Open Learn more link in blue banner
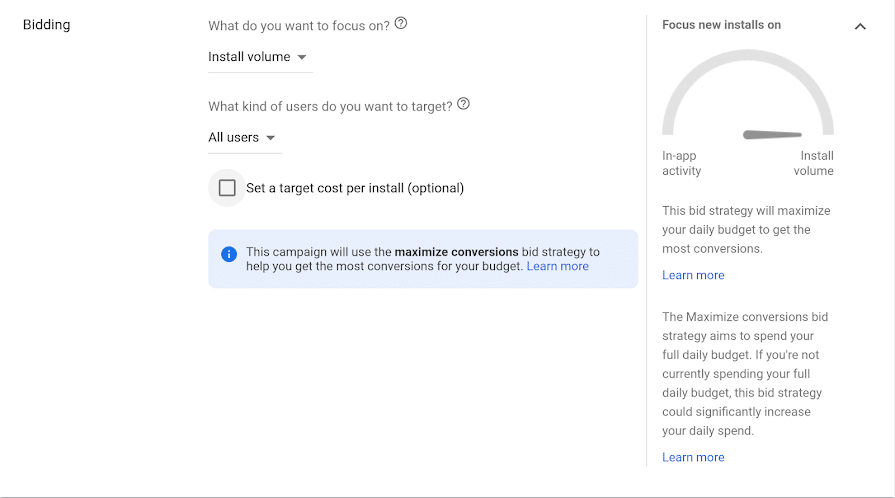 point(557,267)
